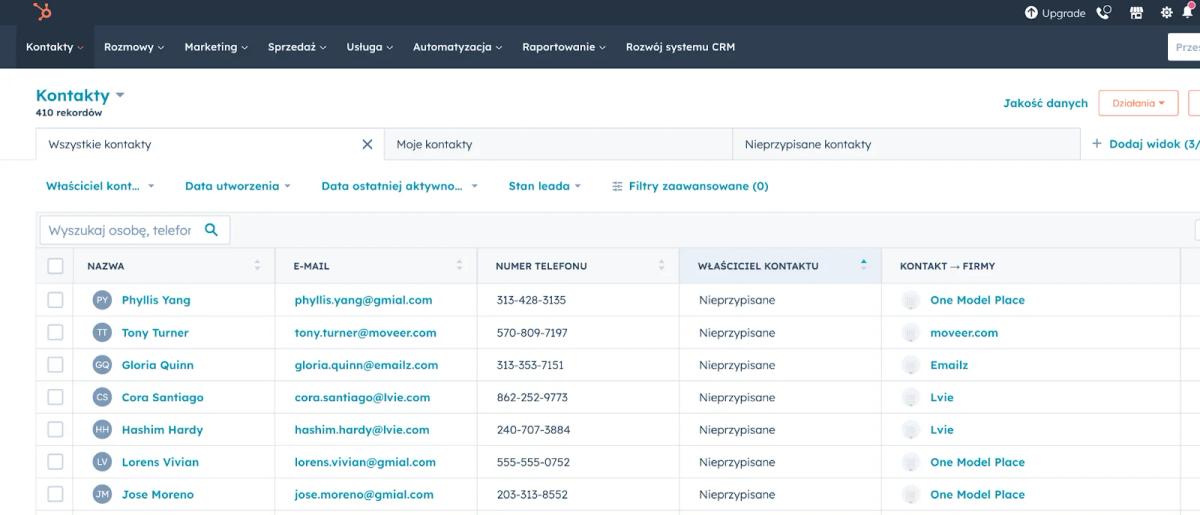The height and width of the screenshot is (515, 1200).
Task: Open the Działania actions dropdown
Action: (x=1138, y=103)
